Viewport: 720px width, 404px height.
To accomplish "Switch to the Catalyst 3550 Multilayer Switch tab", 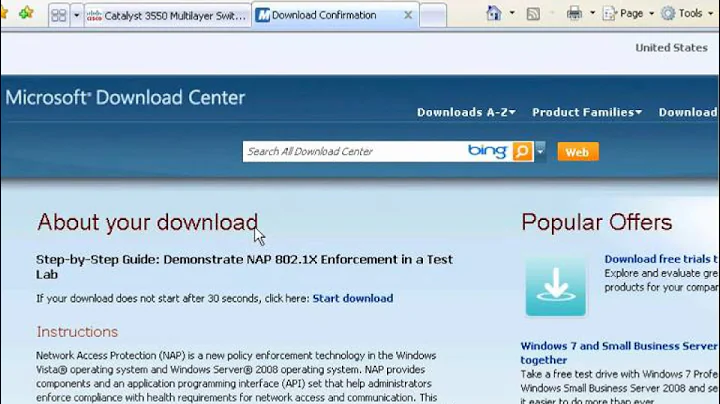I will tap(168, 16).
